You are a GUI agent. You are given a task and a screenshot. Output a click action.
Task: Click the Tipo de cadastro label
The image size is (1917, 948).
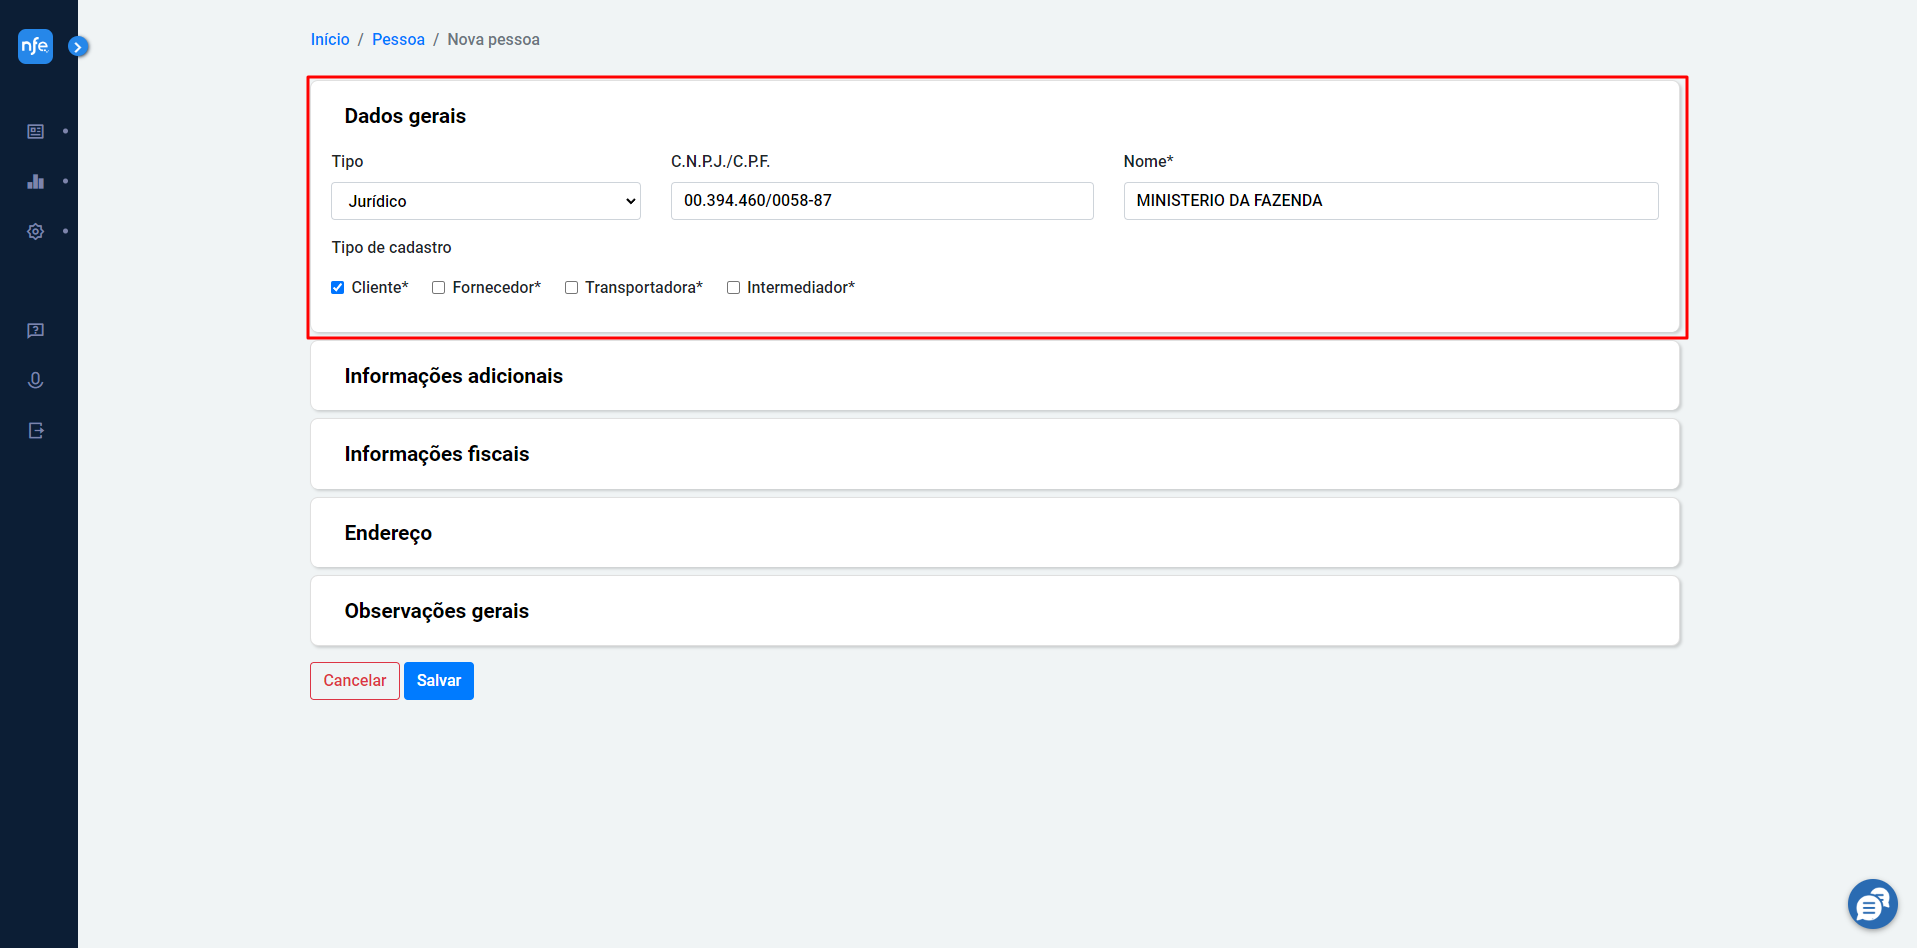pos(391,247)
